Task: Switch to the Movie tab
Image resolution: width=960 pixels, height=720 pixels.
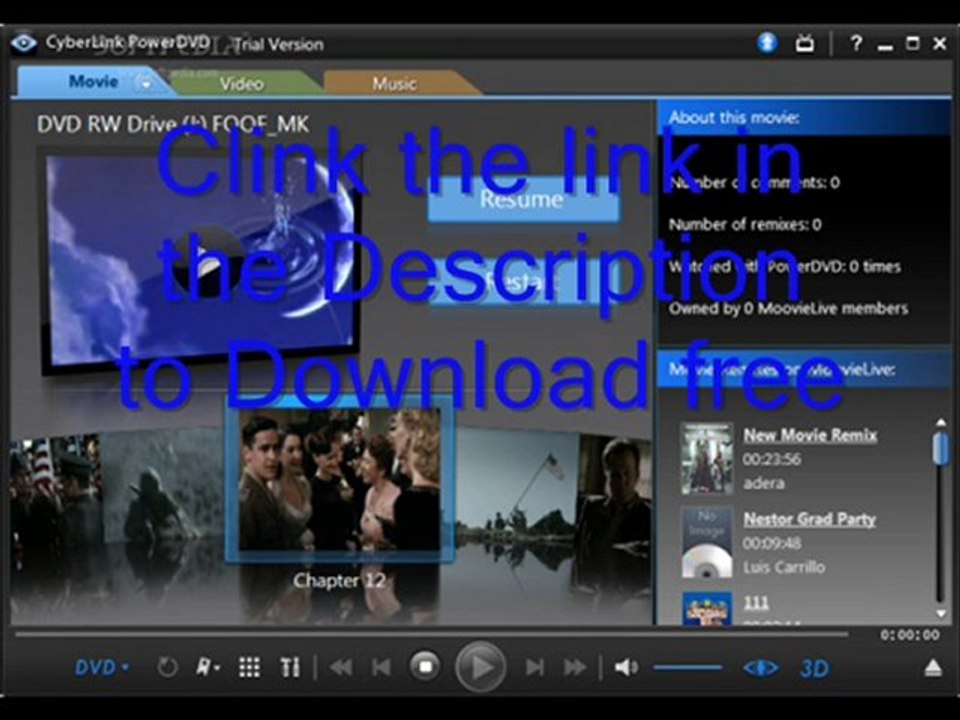Action: click(x=93, y=81)
